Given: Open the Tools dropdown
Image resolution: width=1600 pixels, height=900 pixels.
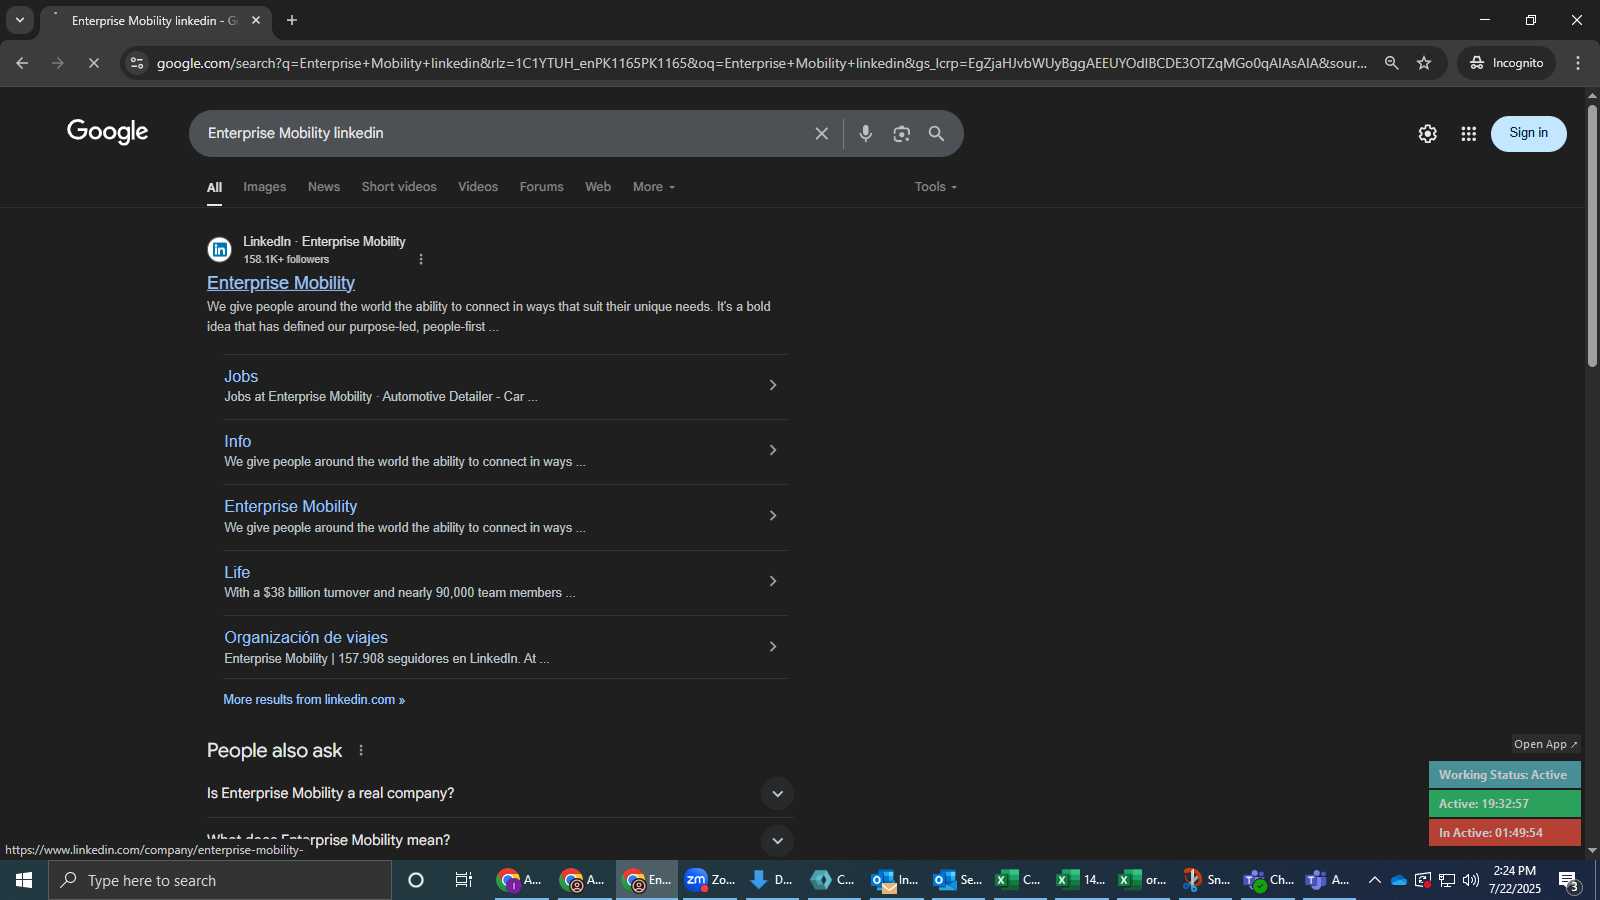Looking at the screenshot, I should click(936, 187).
